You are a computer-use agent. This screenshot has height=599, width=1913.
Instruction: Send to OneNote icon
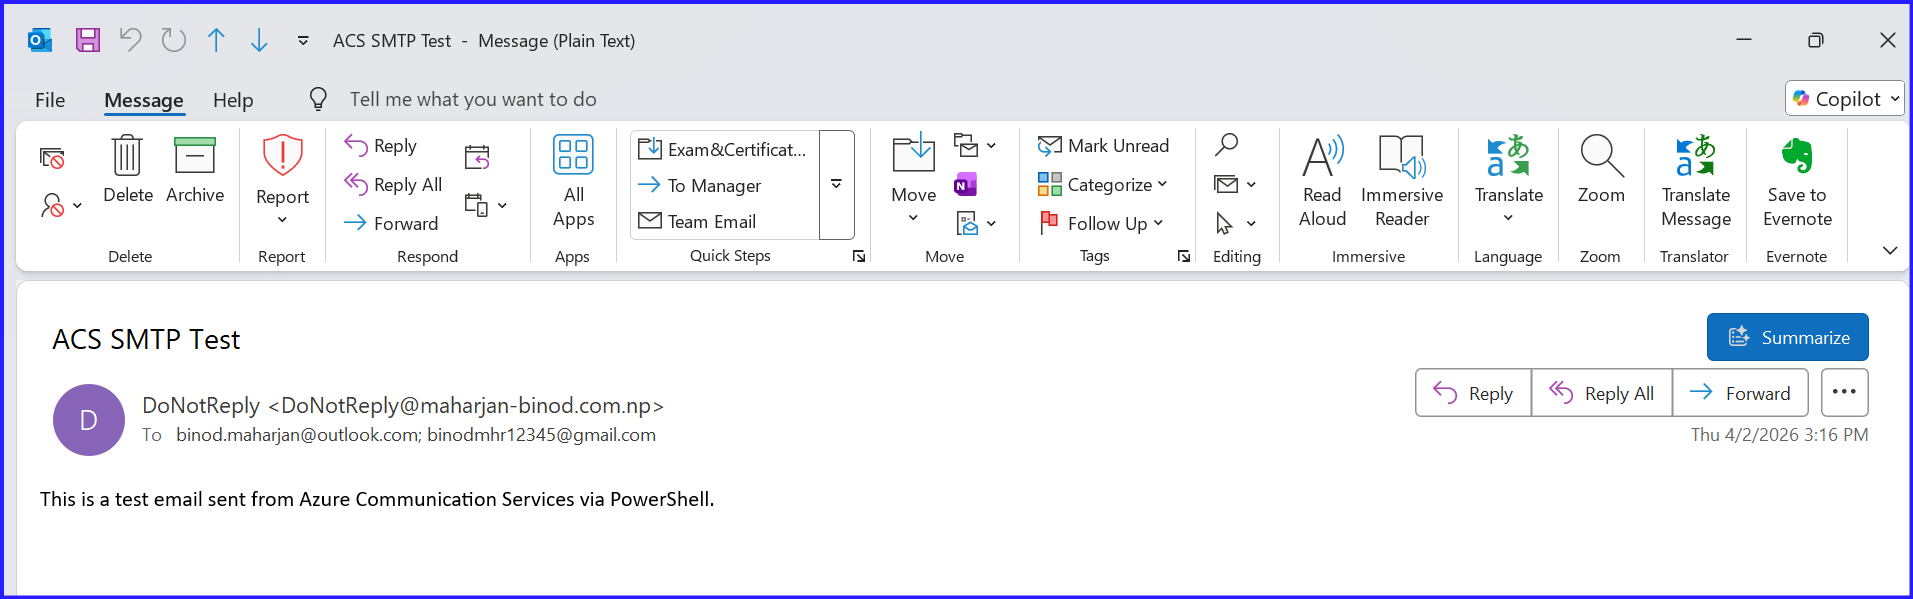point(966,185)
